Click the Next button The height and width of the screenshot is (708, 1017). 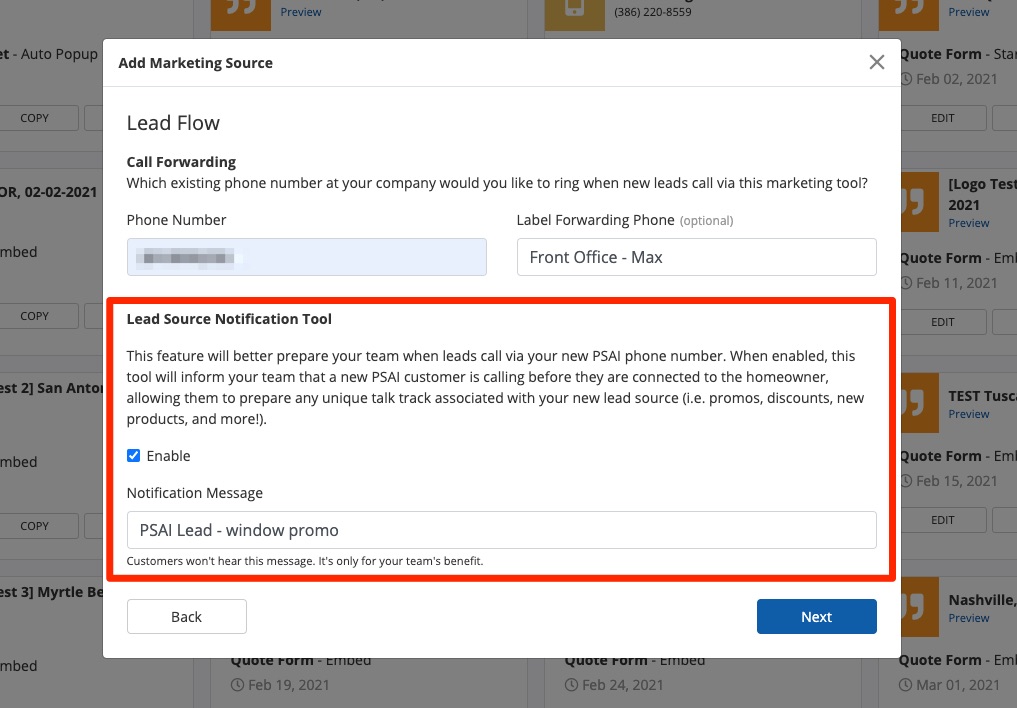(x=816, y=617)
